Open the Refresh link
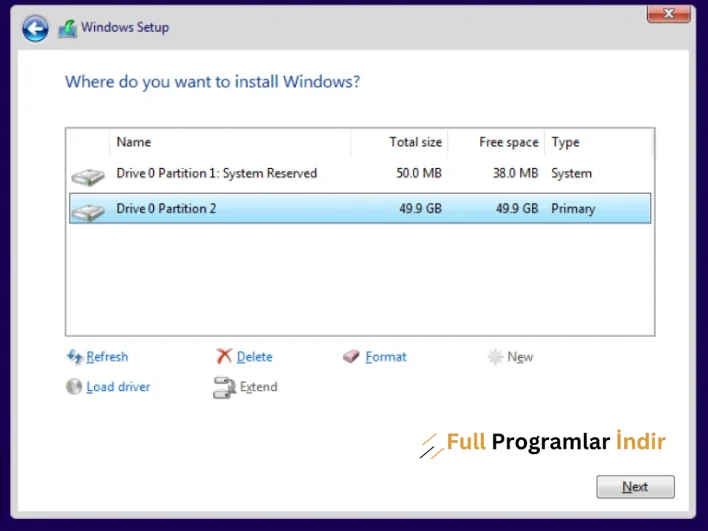The width and height of the screenshot is (708, 531). [107, 357]
